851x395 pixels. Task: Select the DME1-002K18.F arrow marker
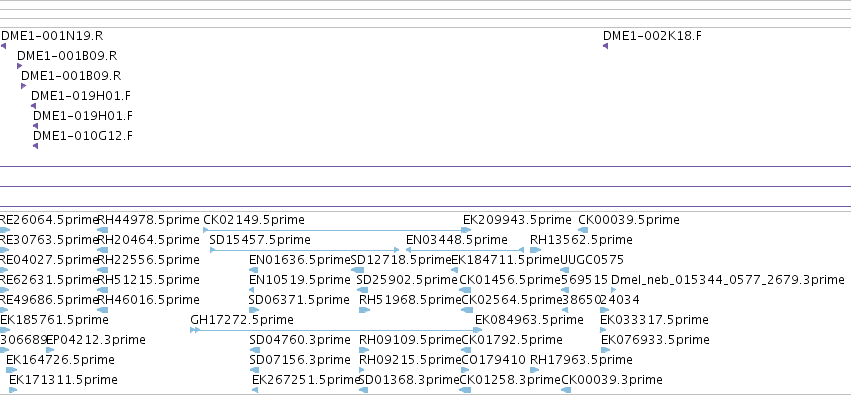(605, 46)
